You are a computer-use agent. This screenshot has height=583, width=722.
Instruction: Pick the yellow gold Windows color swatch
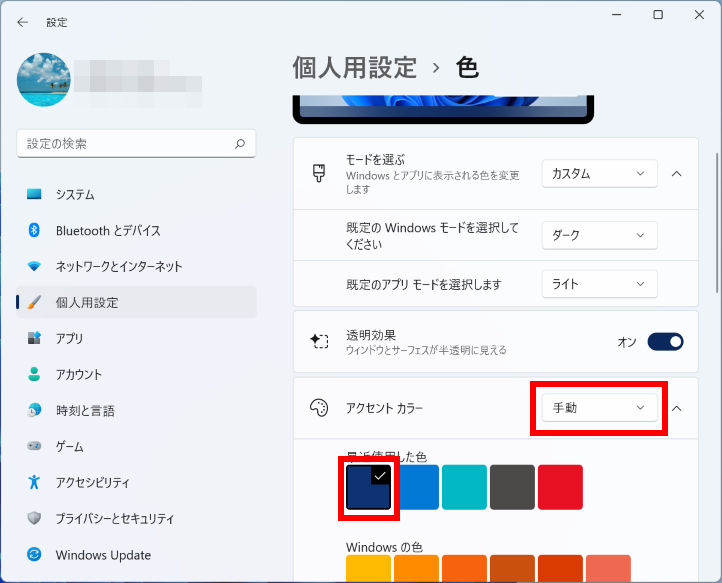click(x=368, y=569)
